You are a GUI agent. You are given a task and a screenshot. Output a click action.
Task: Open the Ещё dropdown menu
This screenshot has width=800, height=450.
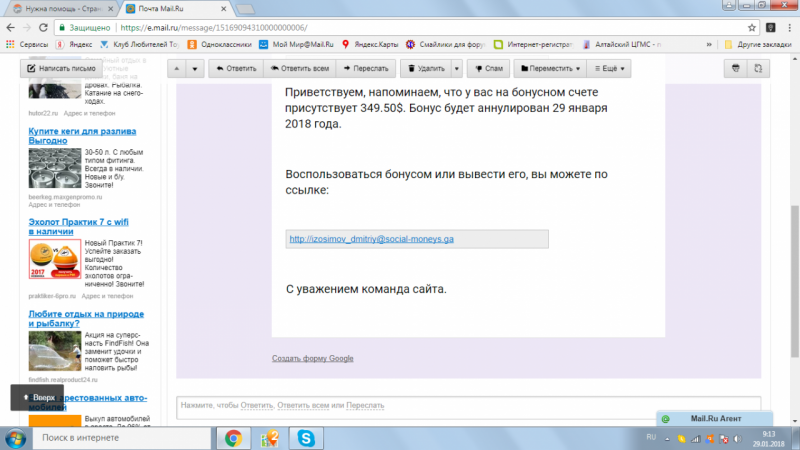click(609, 68)
